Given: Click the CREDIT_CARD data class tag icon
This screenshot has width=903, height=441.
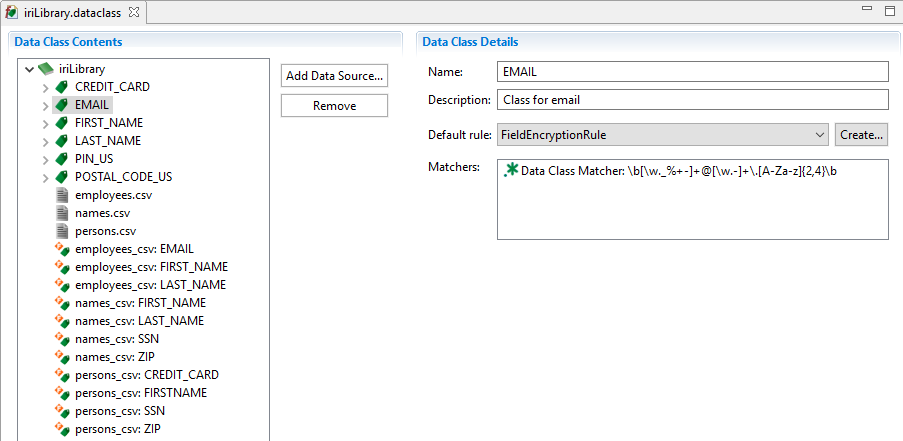Looking at the screenshot, I should pos(62,87).
